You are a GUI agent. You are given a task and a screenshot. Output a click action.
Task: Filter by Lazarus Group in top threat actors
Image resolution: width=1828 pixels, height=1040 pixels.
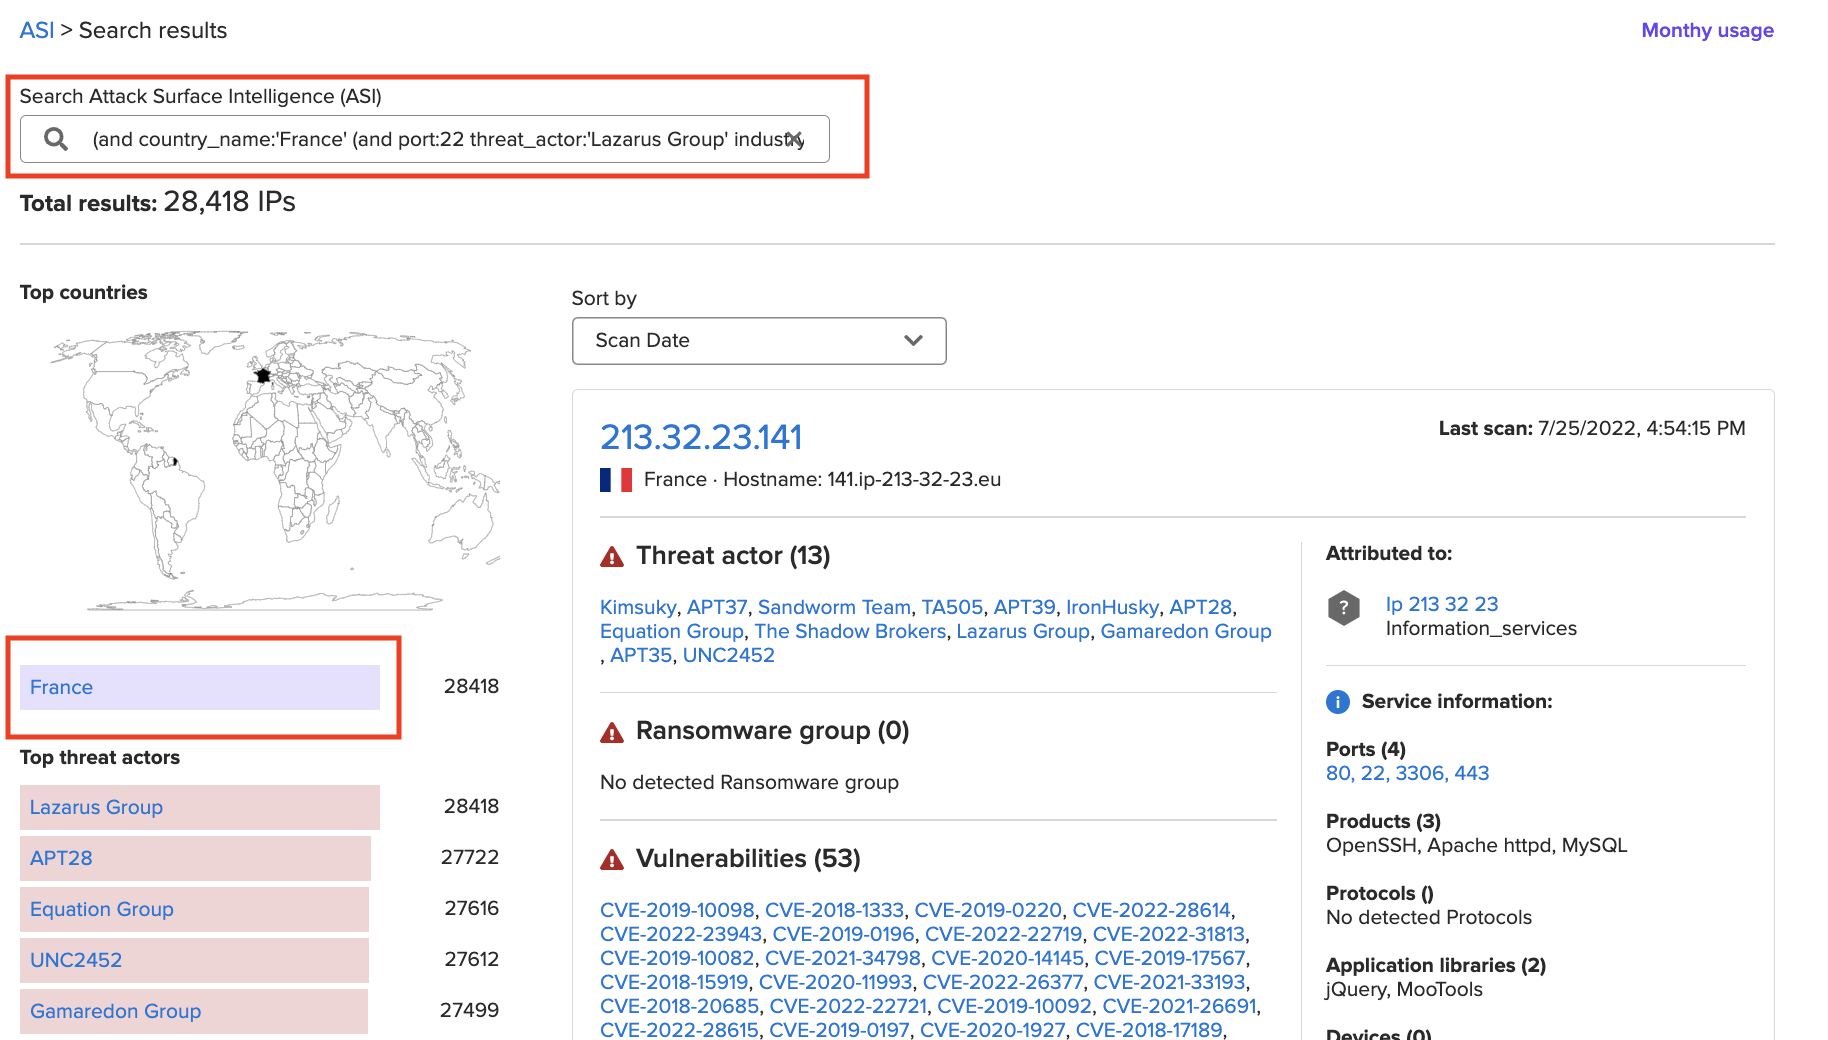click(200, 807)
